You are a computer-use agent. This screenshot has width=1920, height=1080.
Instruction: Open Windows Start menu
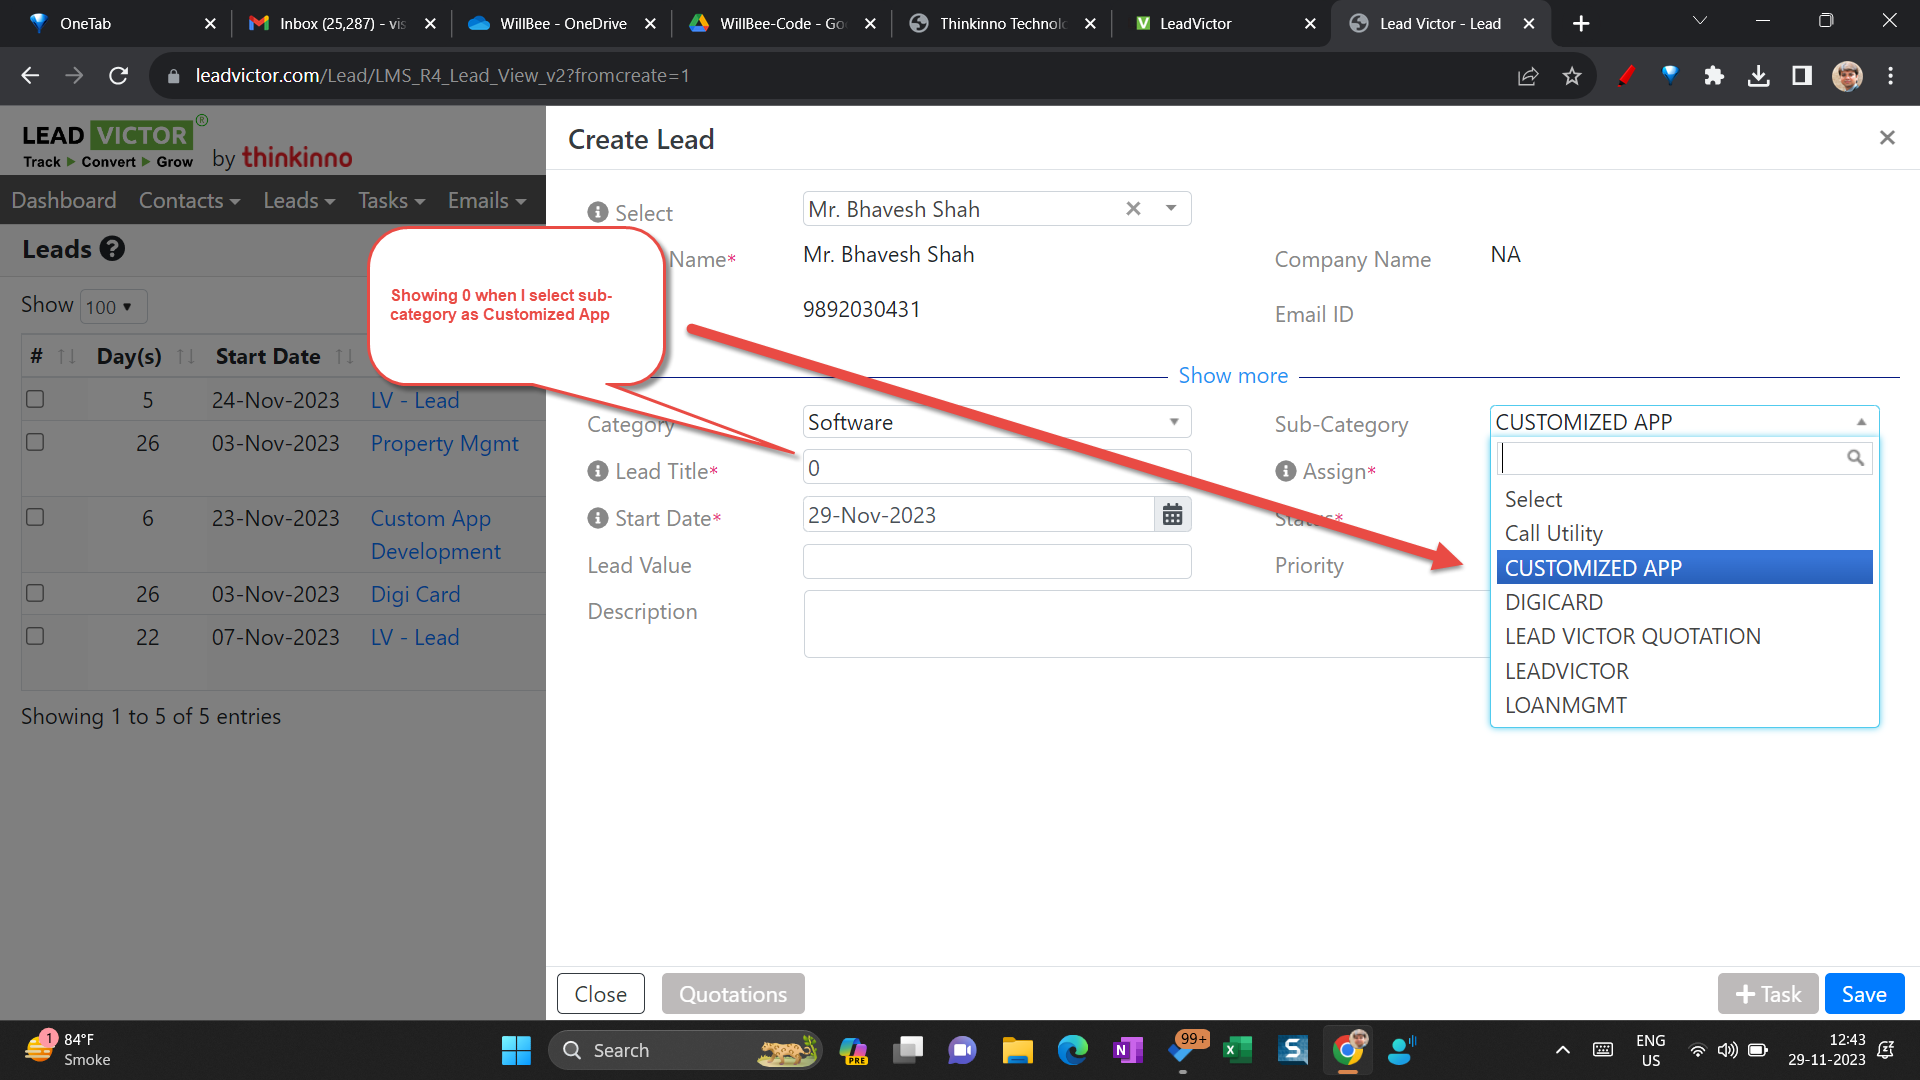click(x=516, y=1050)
